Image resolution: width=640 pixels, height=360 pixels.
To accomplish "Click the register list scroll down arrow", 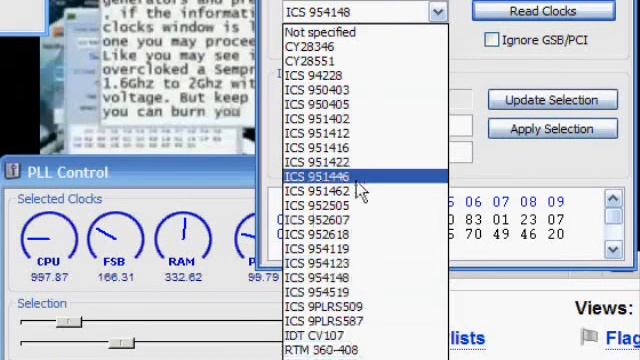I will (613, 249).
